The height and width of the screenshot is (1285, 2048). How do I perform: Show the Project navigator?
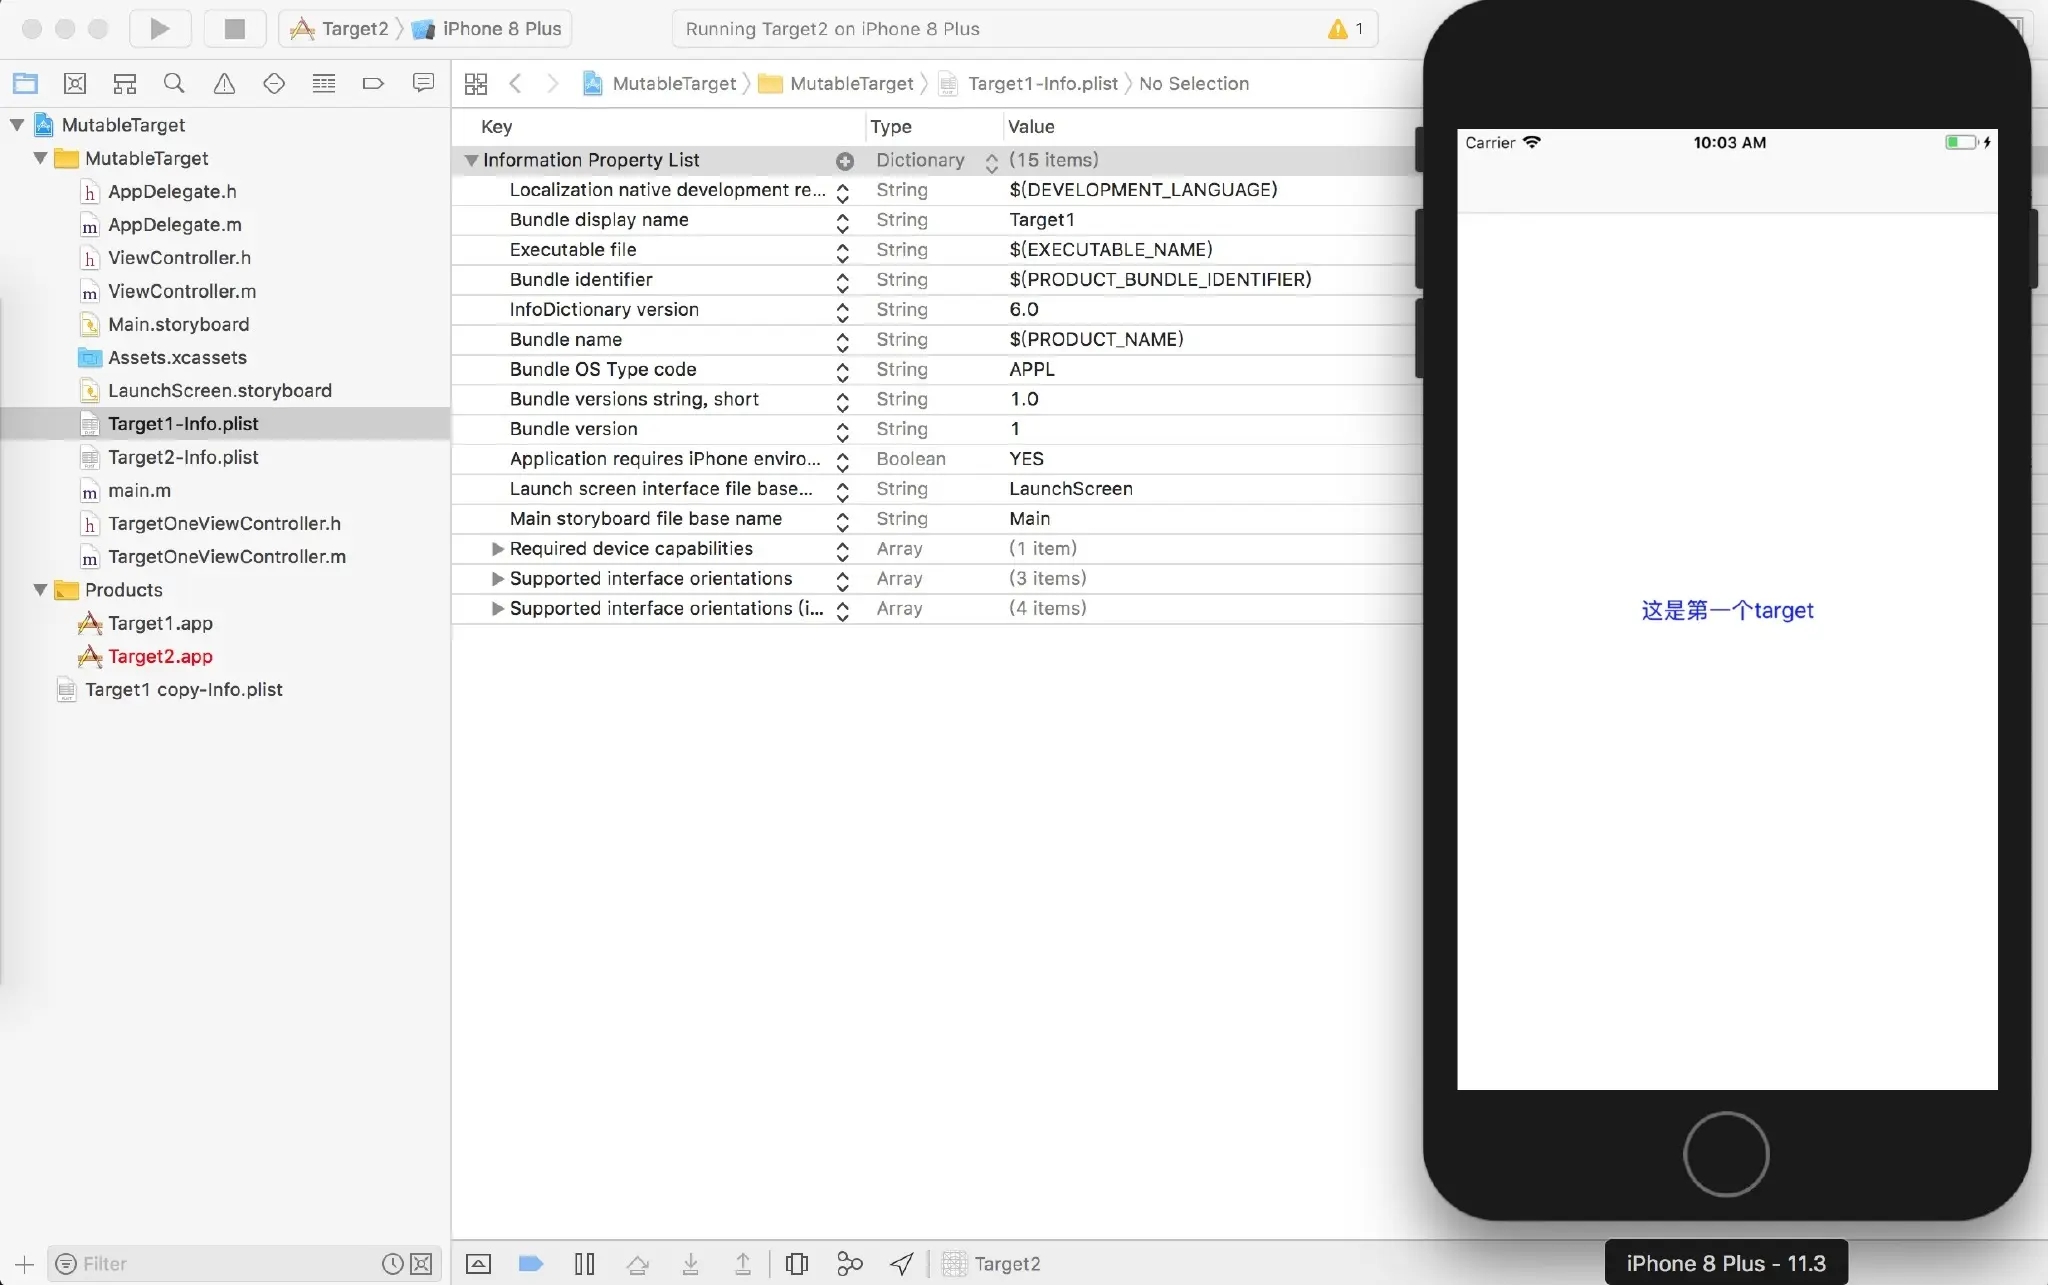click(25, 83)
